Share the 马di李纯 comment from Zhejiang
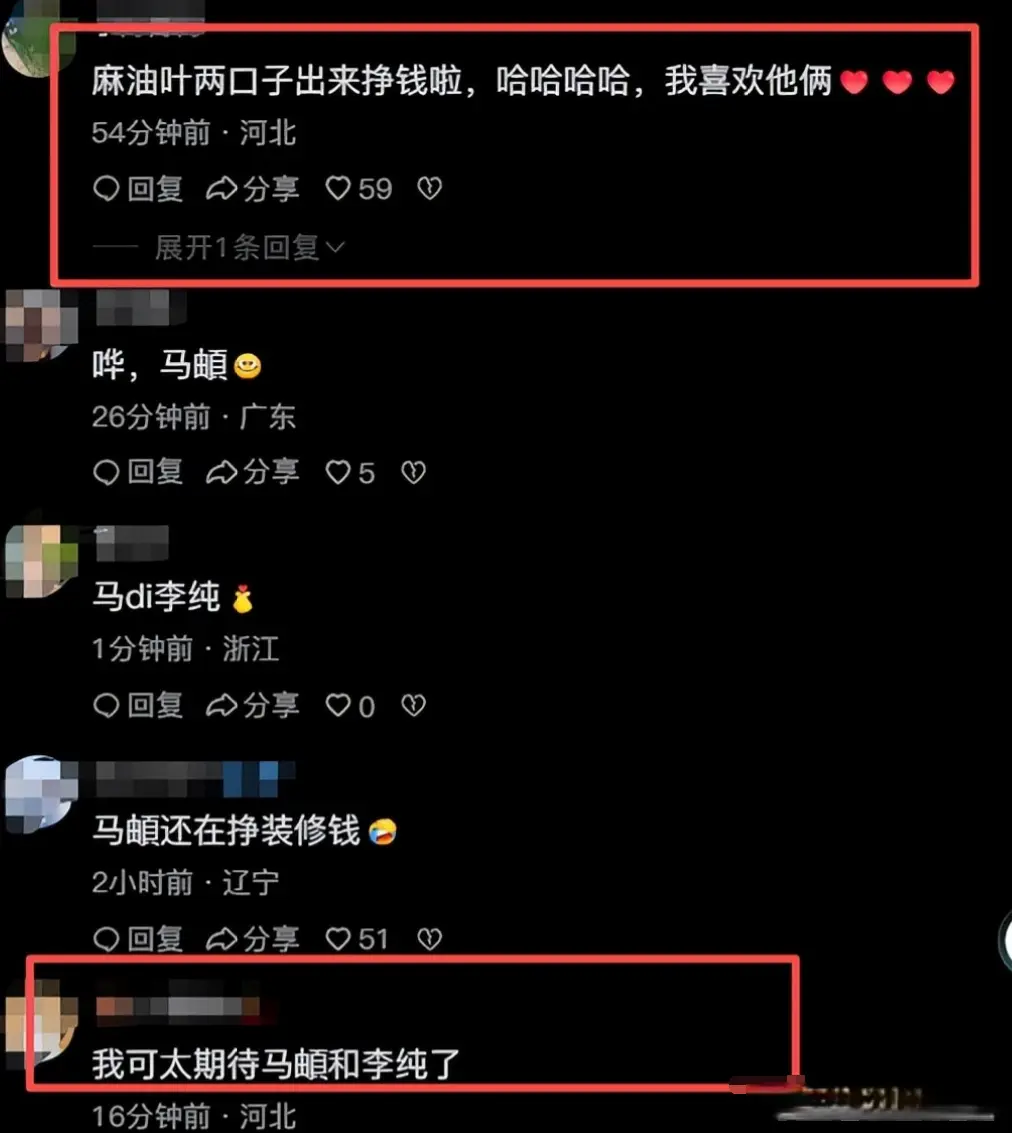This screenshot has height=1133, width=1012. (253, 705)
